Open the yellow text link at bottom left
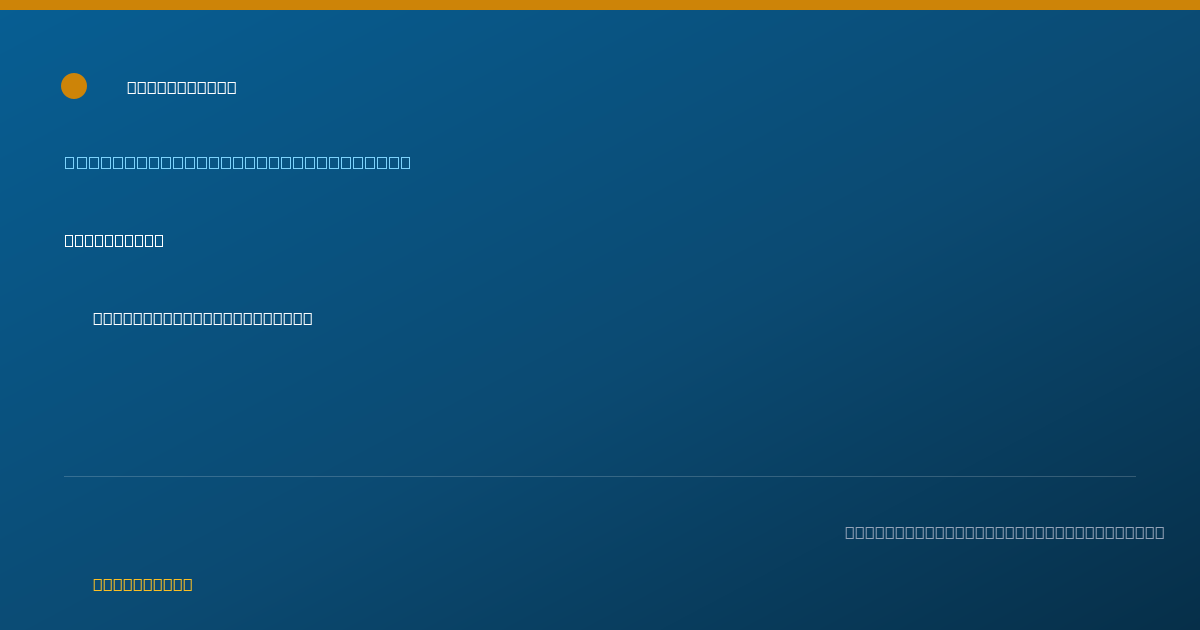The height and width of the screenshot is (630, 1200). pyautogui.click(x=143, y=585)
